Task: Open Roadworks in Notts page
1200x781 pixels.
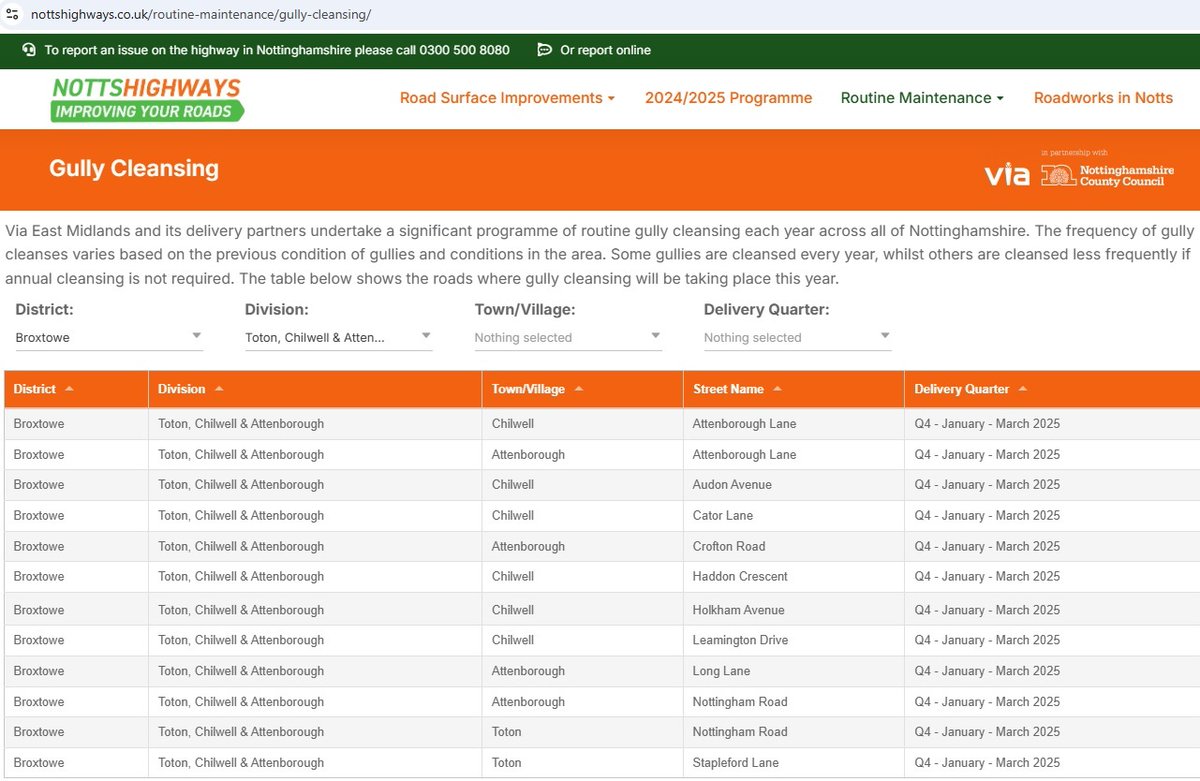Action: point(1103,98)
